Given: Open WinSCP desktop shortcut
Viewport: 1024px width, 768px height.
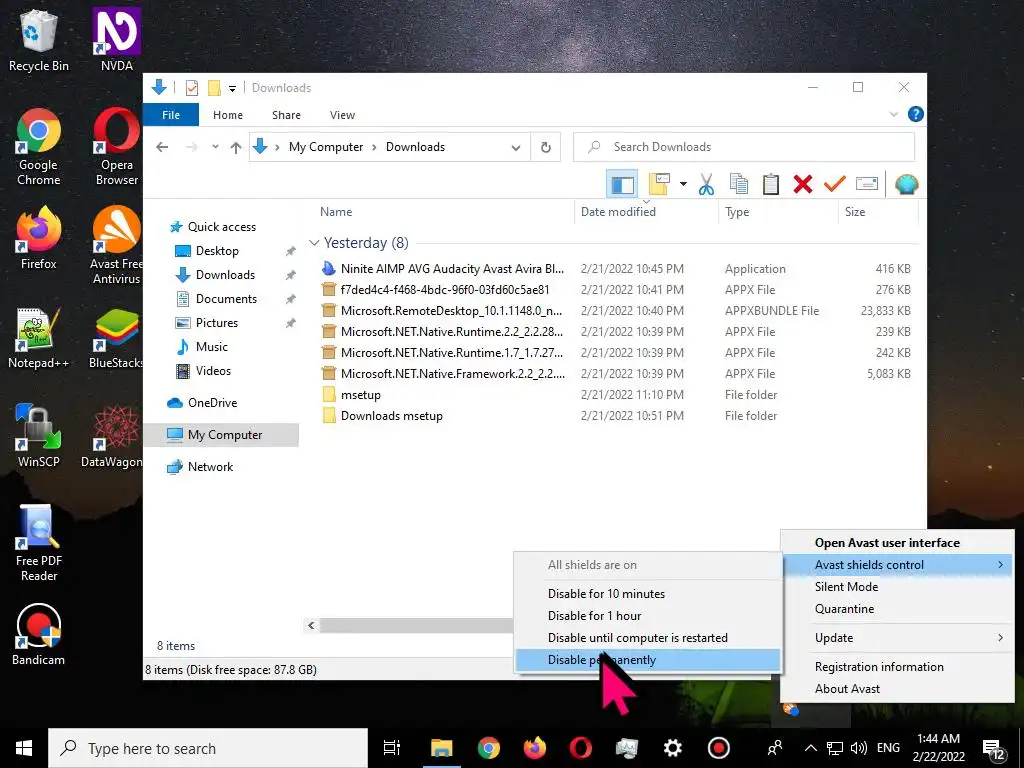Looking at the screenshot, I should pos(39,436).
